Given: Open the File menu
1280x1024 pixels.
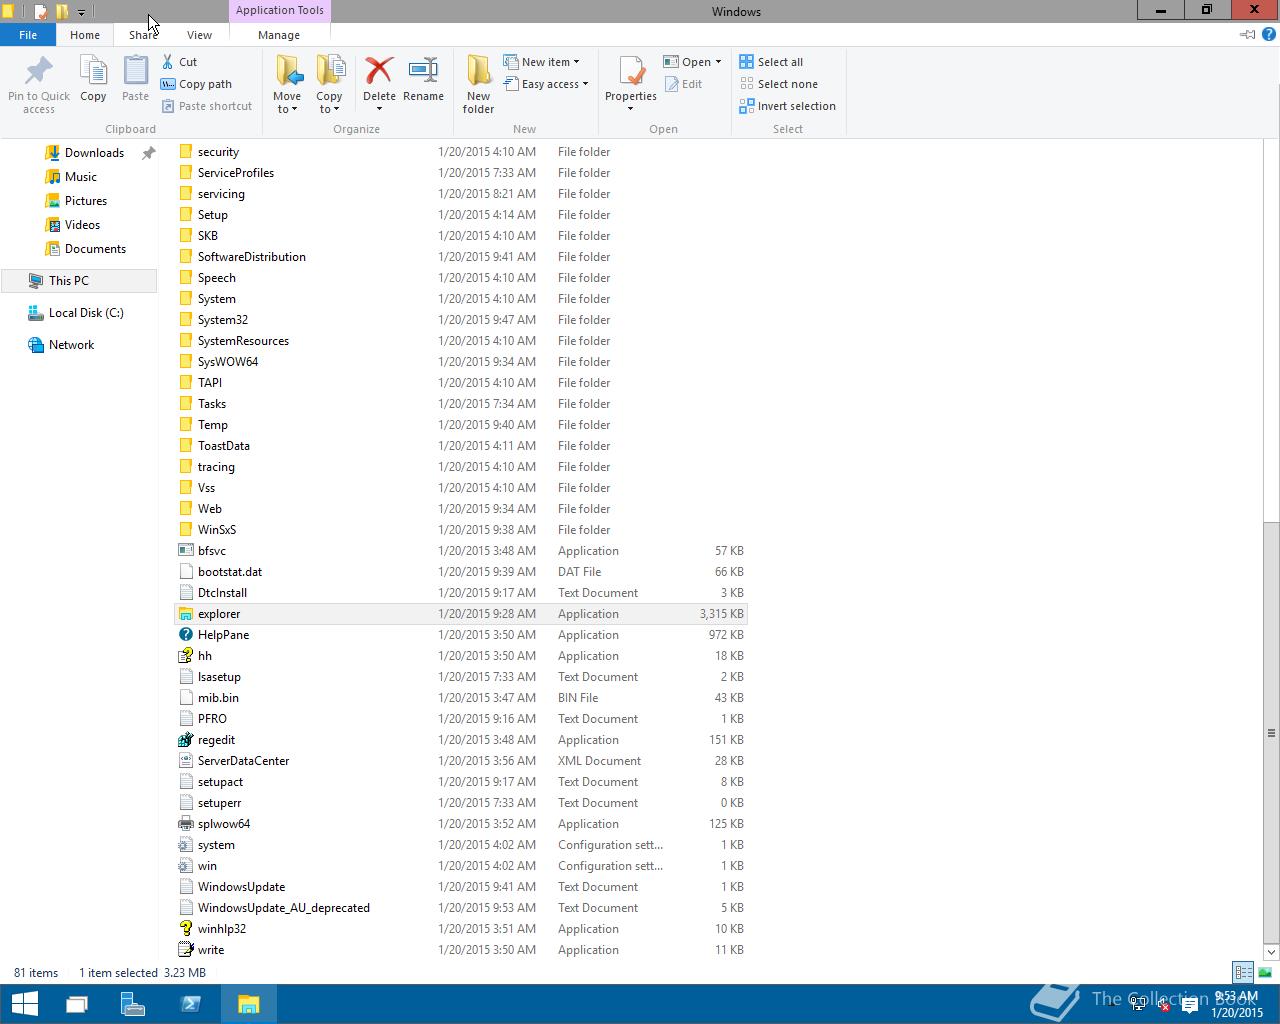Looking at the screenshot, I should click(28, 34).
